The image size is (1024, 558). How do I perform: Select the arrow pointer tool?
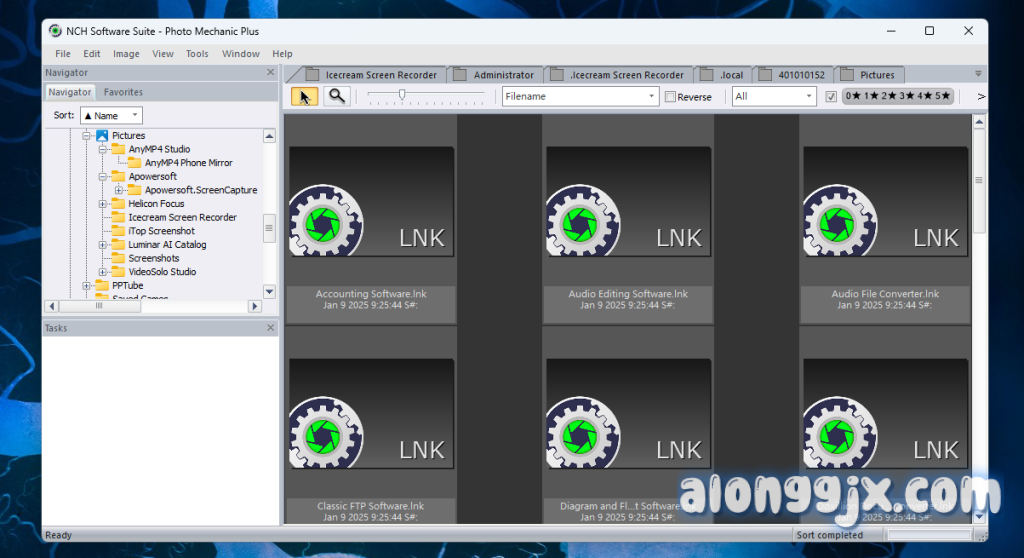pyautogui.click(x=305, y=96)
